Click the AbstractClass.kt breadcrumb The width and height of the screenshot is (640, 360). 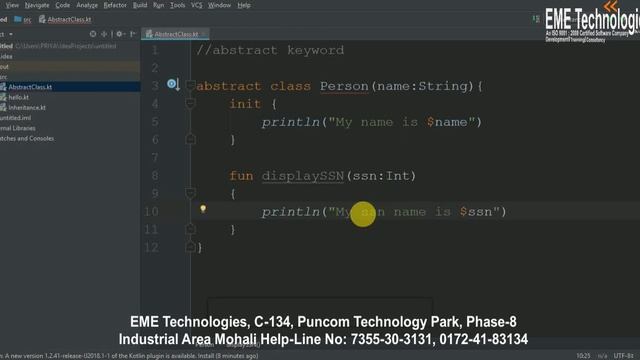pyautogui.click(x=65, y=19)
